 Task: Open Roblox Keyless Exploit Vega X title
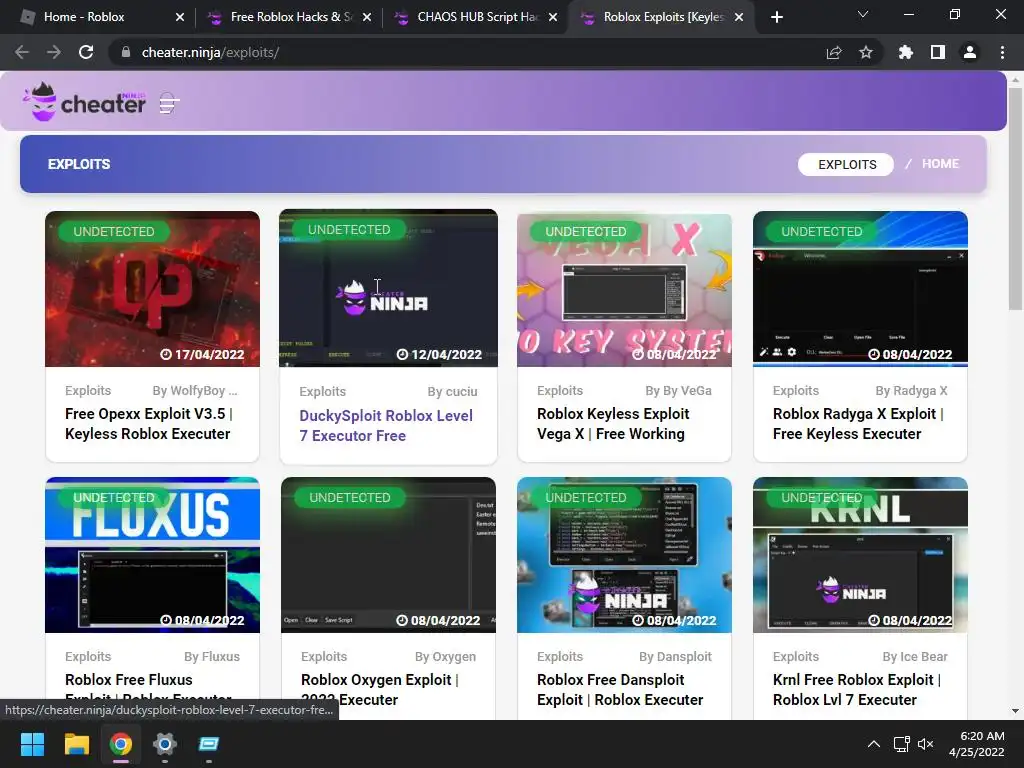(x=613, y=424)
